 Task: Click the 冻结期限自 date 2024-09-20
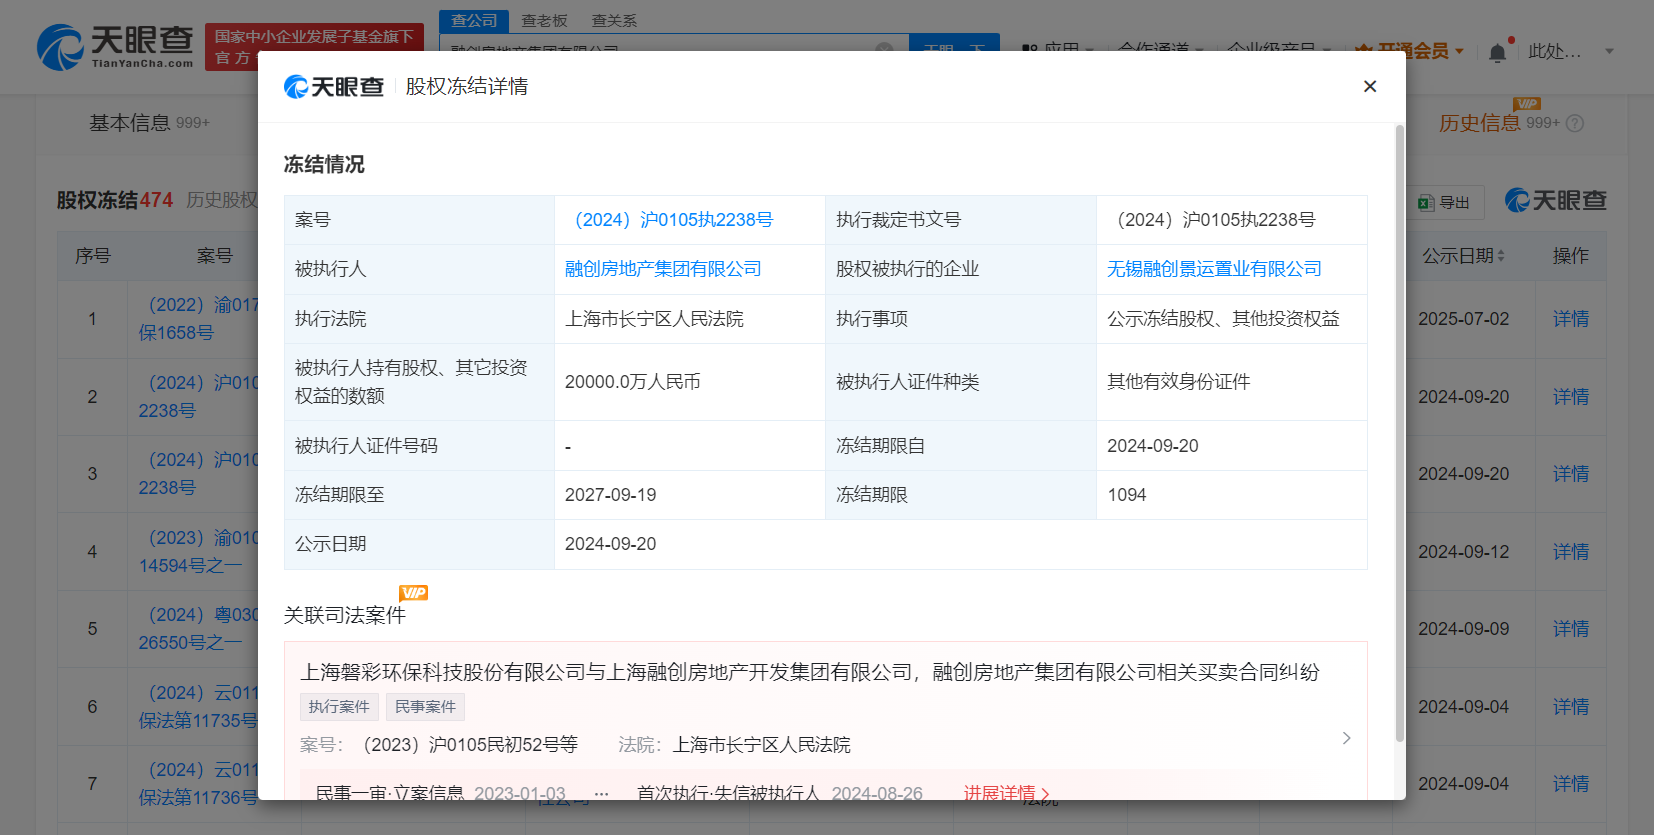(1153, 446)
